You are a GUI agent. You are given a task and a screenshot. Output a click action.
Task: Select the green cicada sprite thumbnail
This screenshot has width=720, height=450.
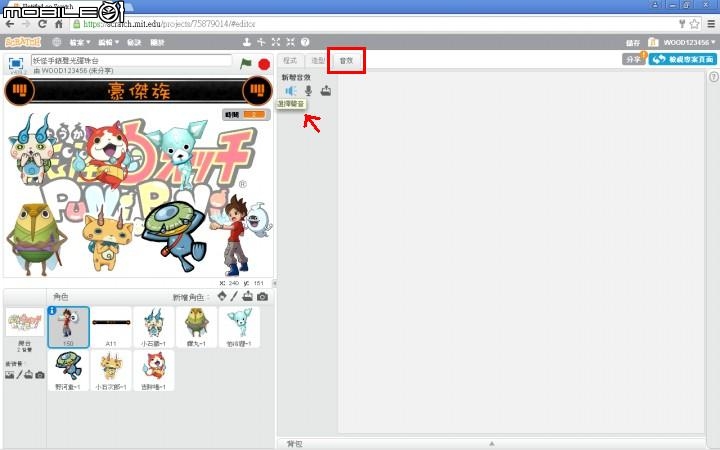pyautogui.click(x=197, y=327)
